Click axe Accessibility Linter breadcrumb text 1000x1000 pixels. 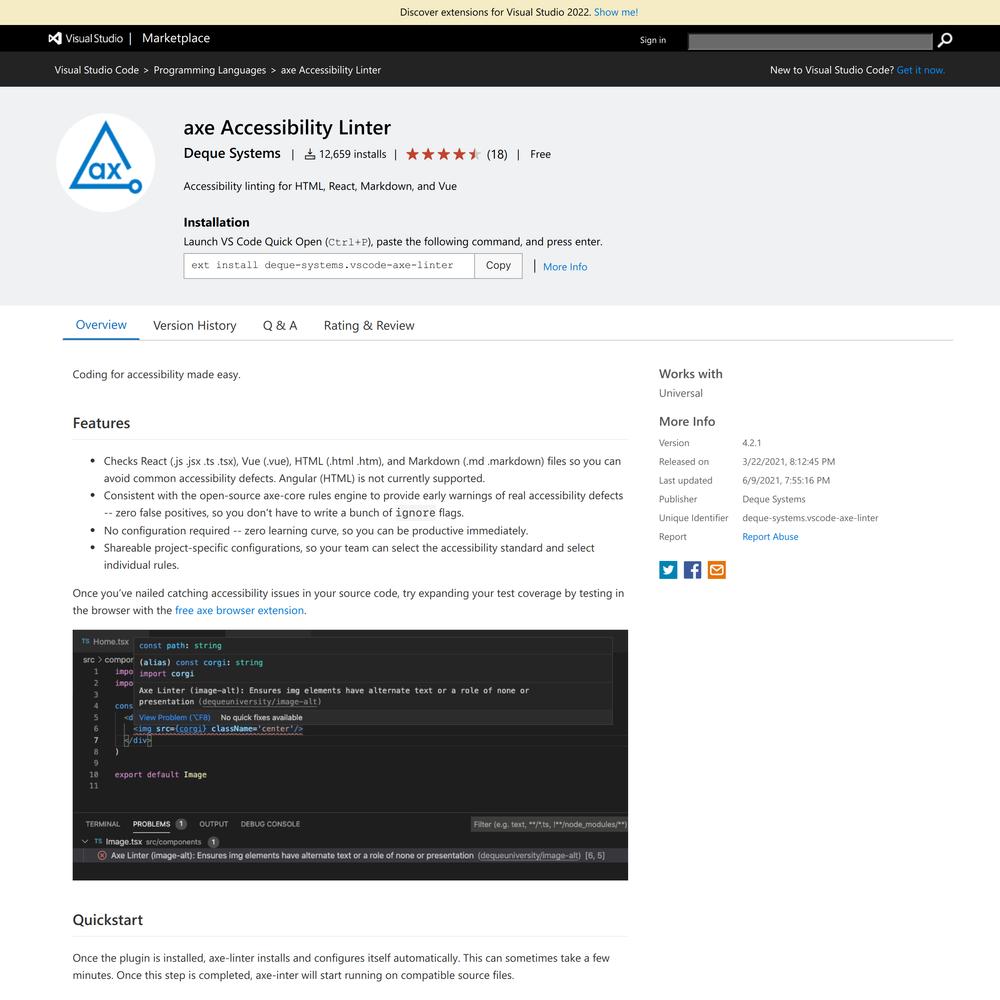331,70
